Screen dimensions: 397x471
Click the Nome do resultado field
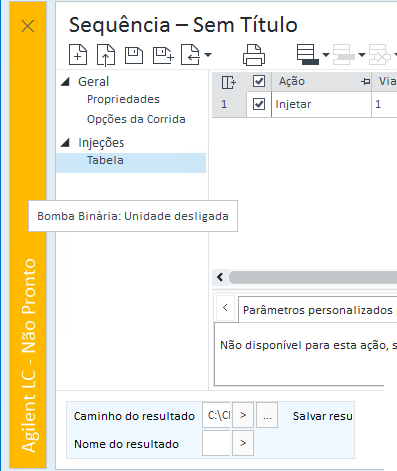point(216,443)
